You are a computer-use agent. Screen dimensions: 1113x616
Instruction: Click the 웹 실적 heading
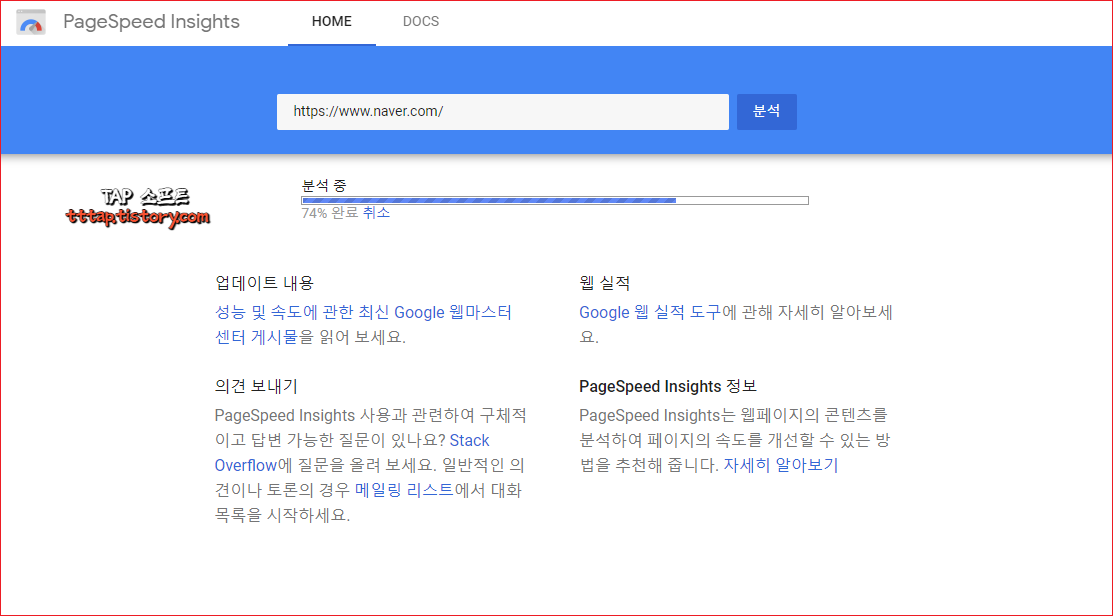[605, 283]
